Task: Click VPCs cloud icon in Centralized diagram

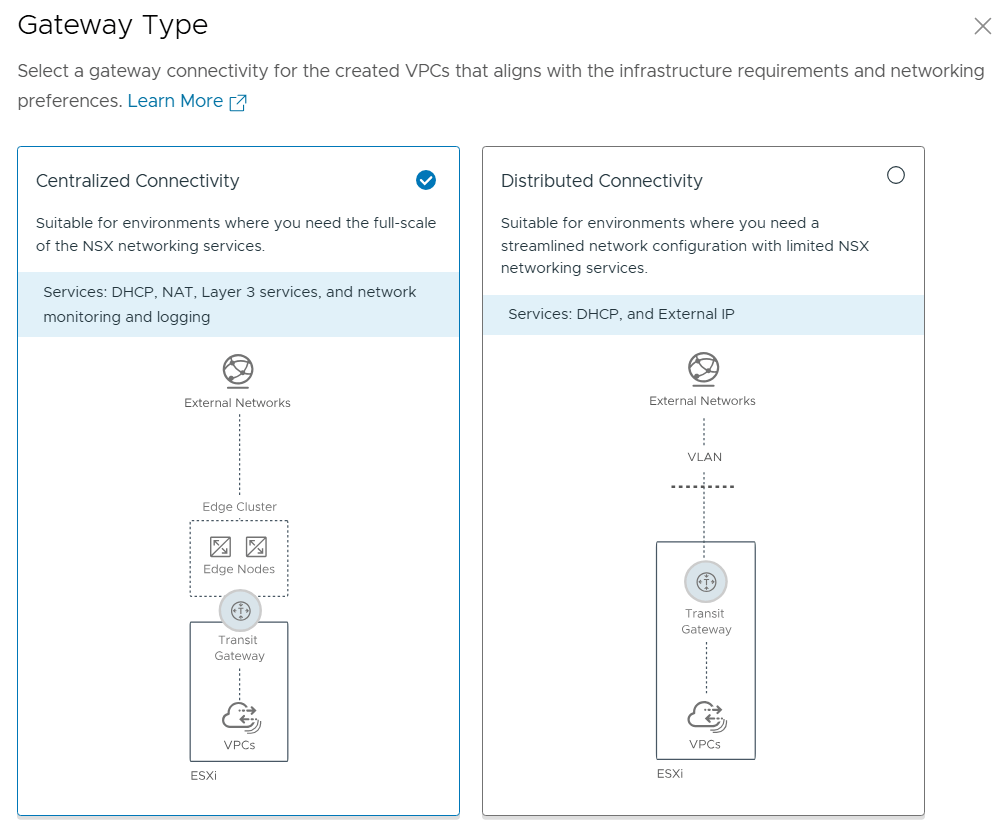Action: 240,718
